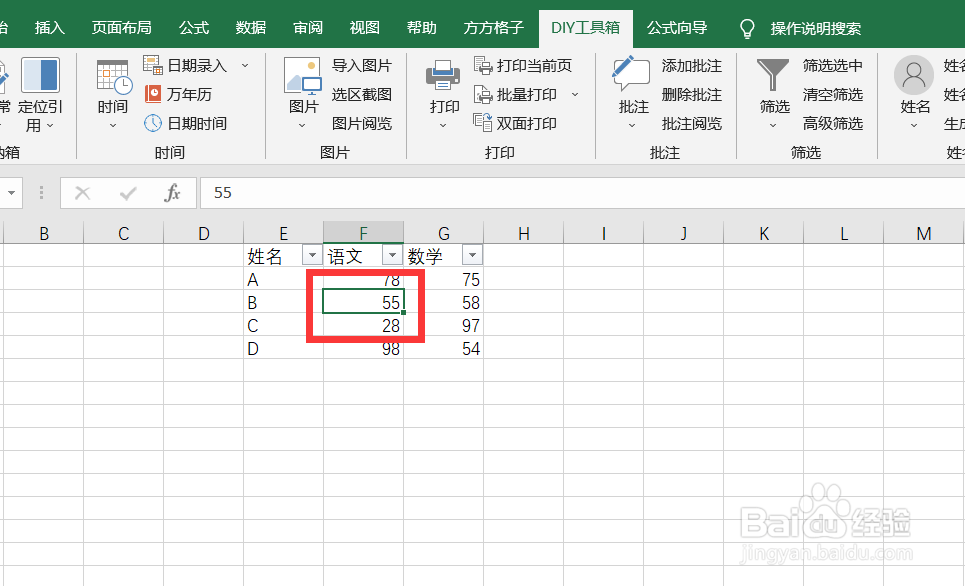Select column header F
Viewport: 965px width, 586px height.
364,233
